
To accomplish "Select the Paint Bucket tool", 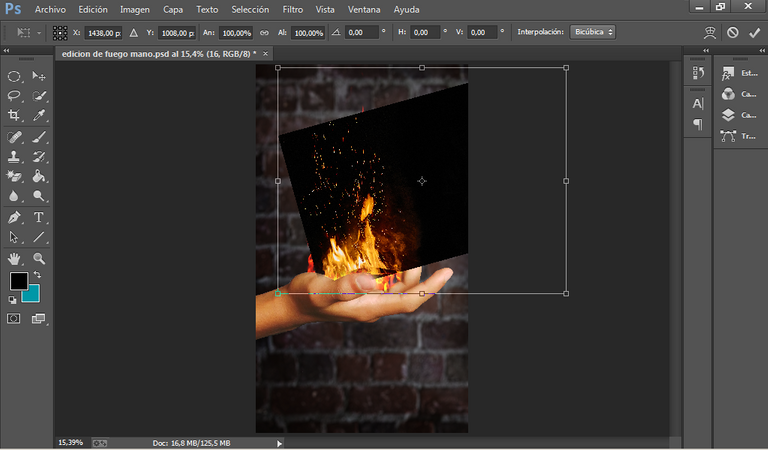I will [x=39, y=176].
